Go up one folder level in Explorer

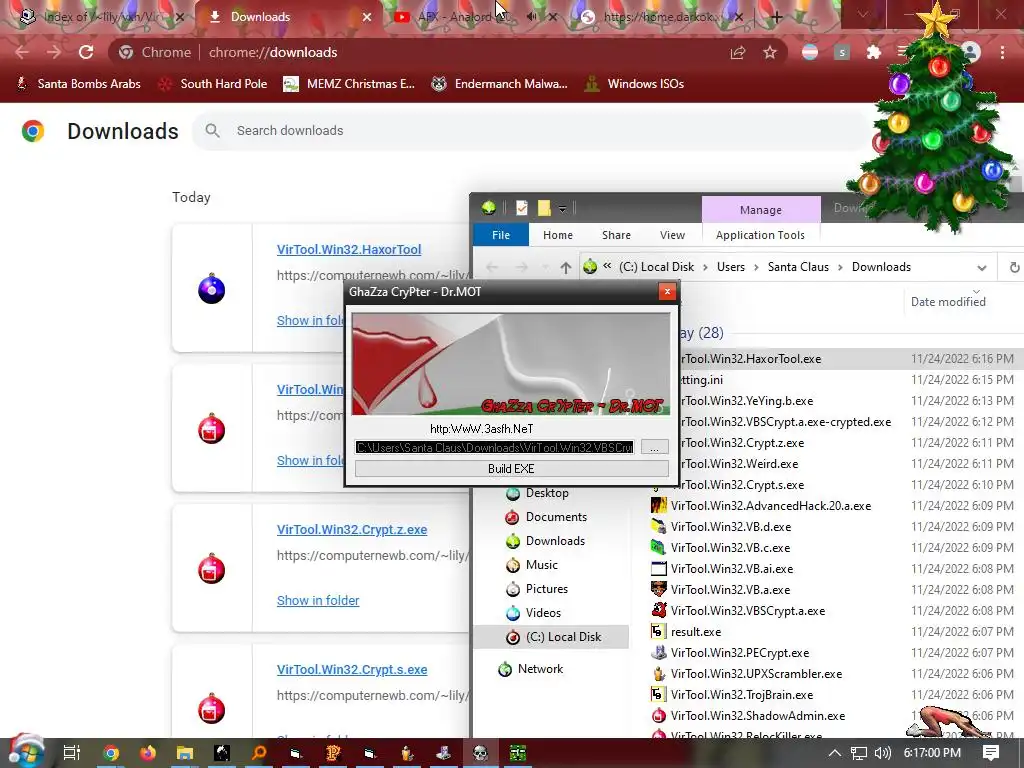tap(566, 267)
